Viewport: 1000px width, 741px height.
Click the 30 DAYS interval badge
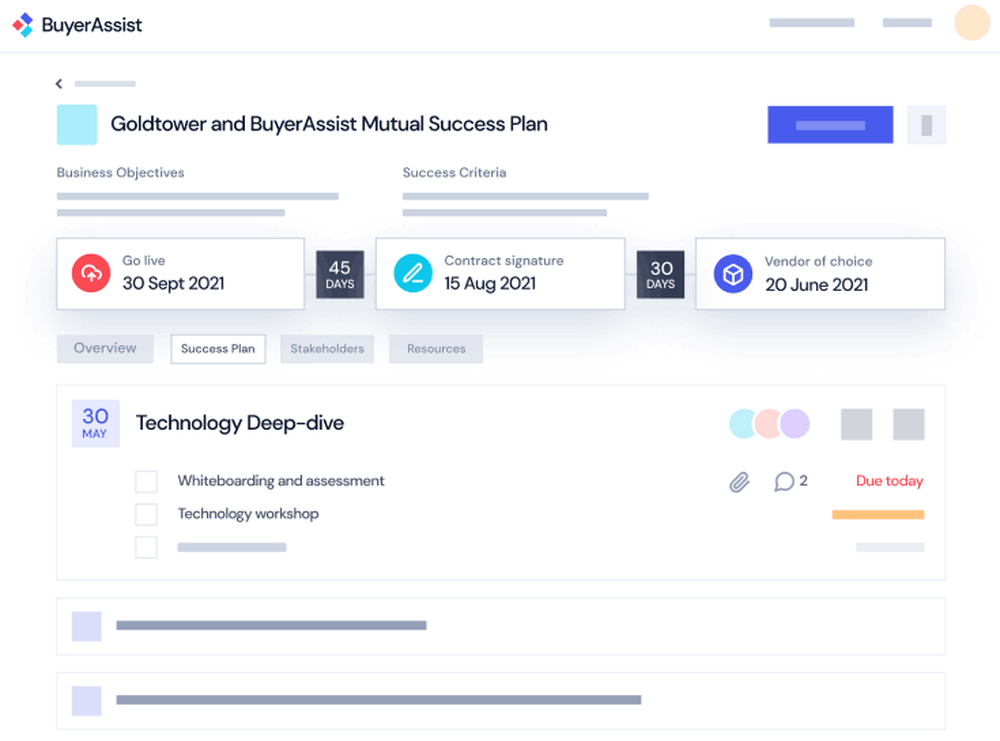click(x=661, y=274)
